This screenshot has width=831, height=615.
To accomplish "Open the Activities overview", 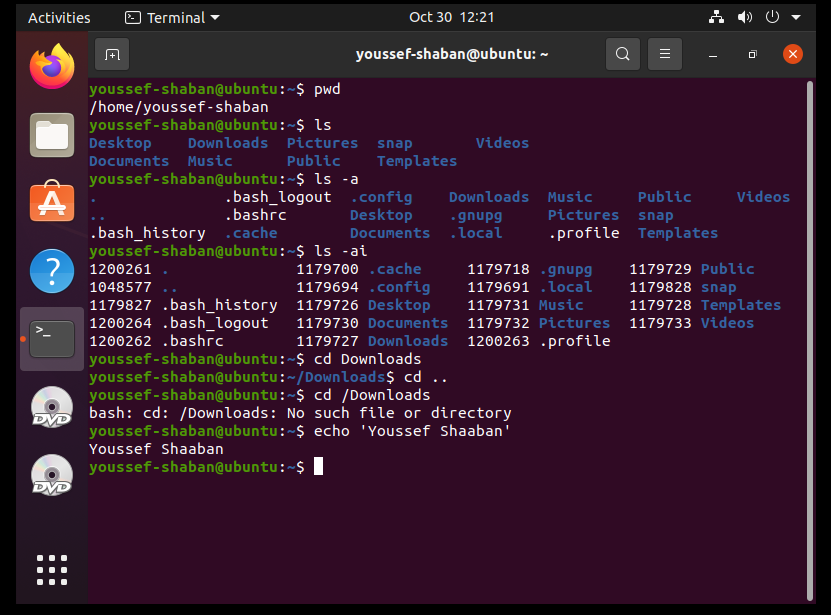I will [59, 17].
